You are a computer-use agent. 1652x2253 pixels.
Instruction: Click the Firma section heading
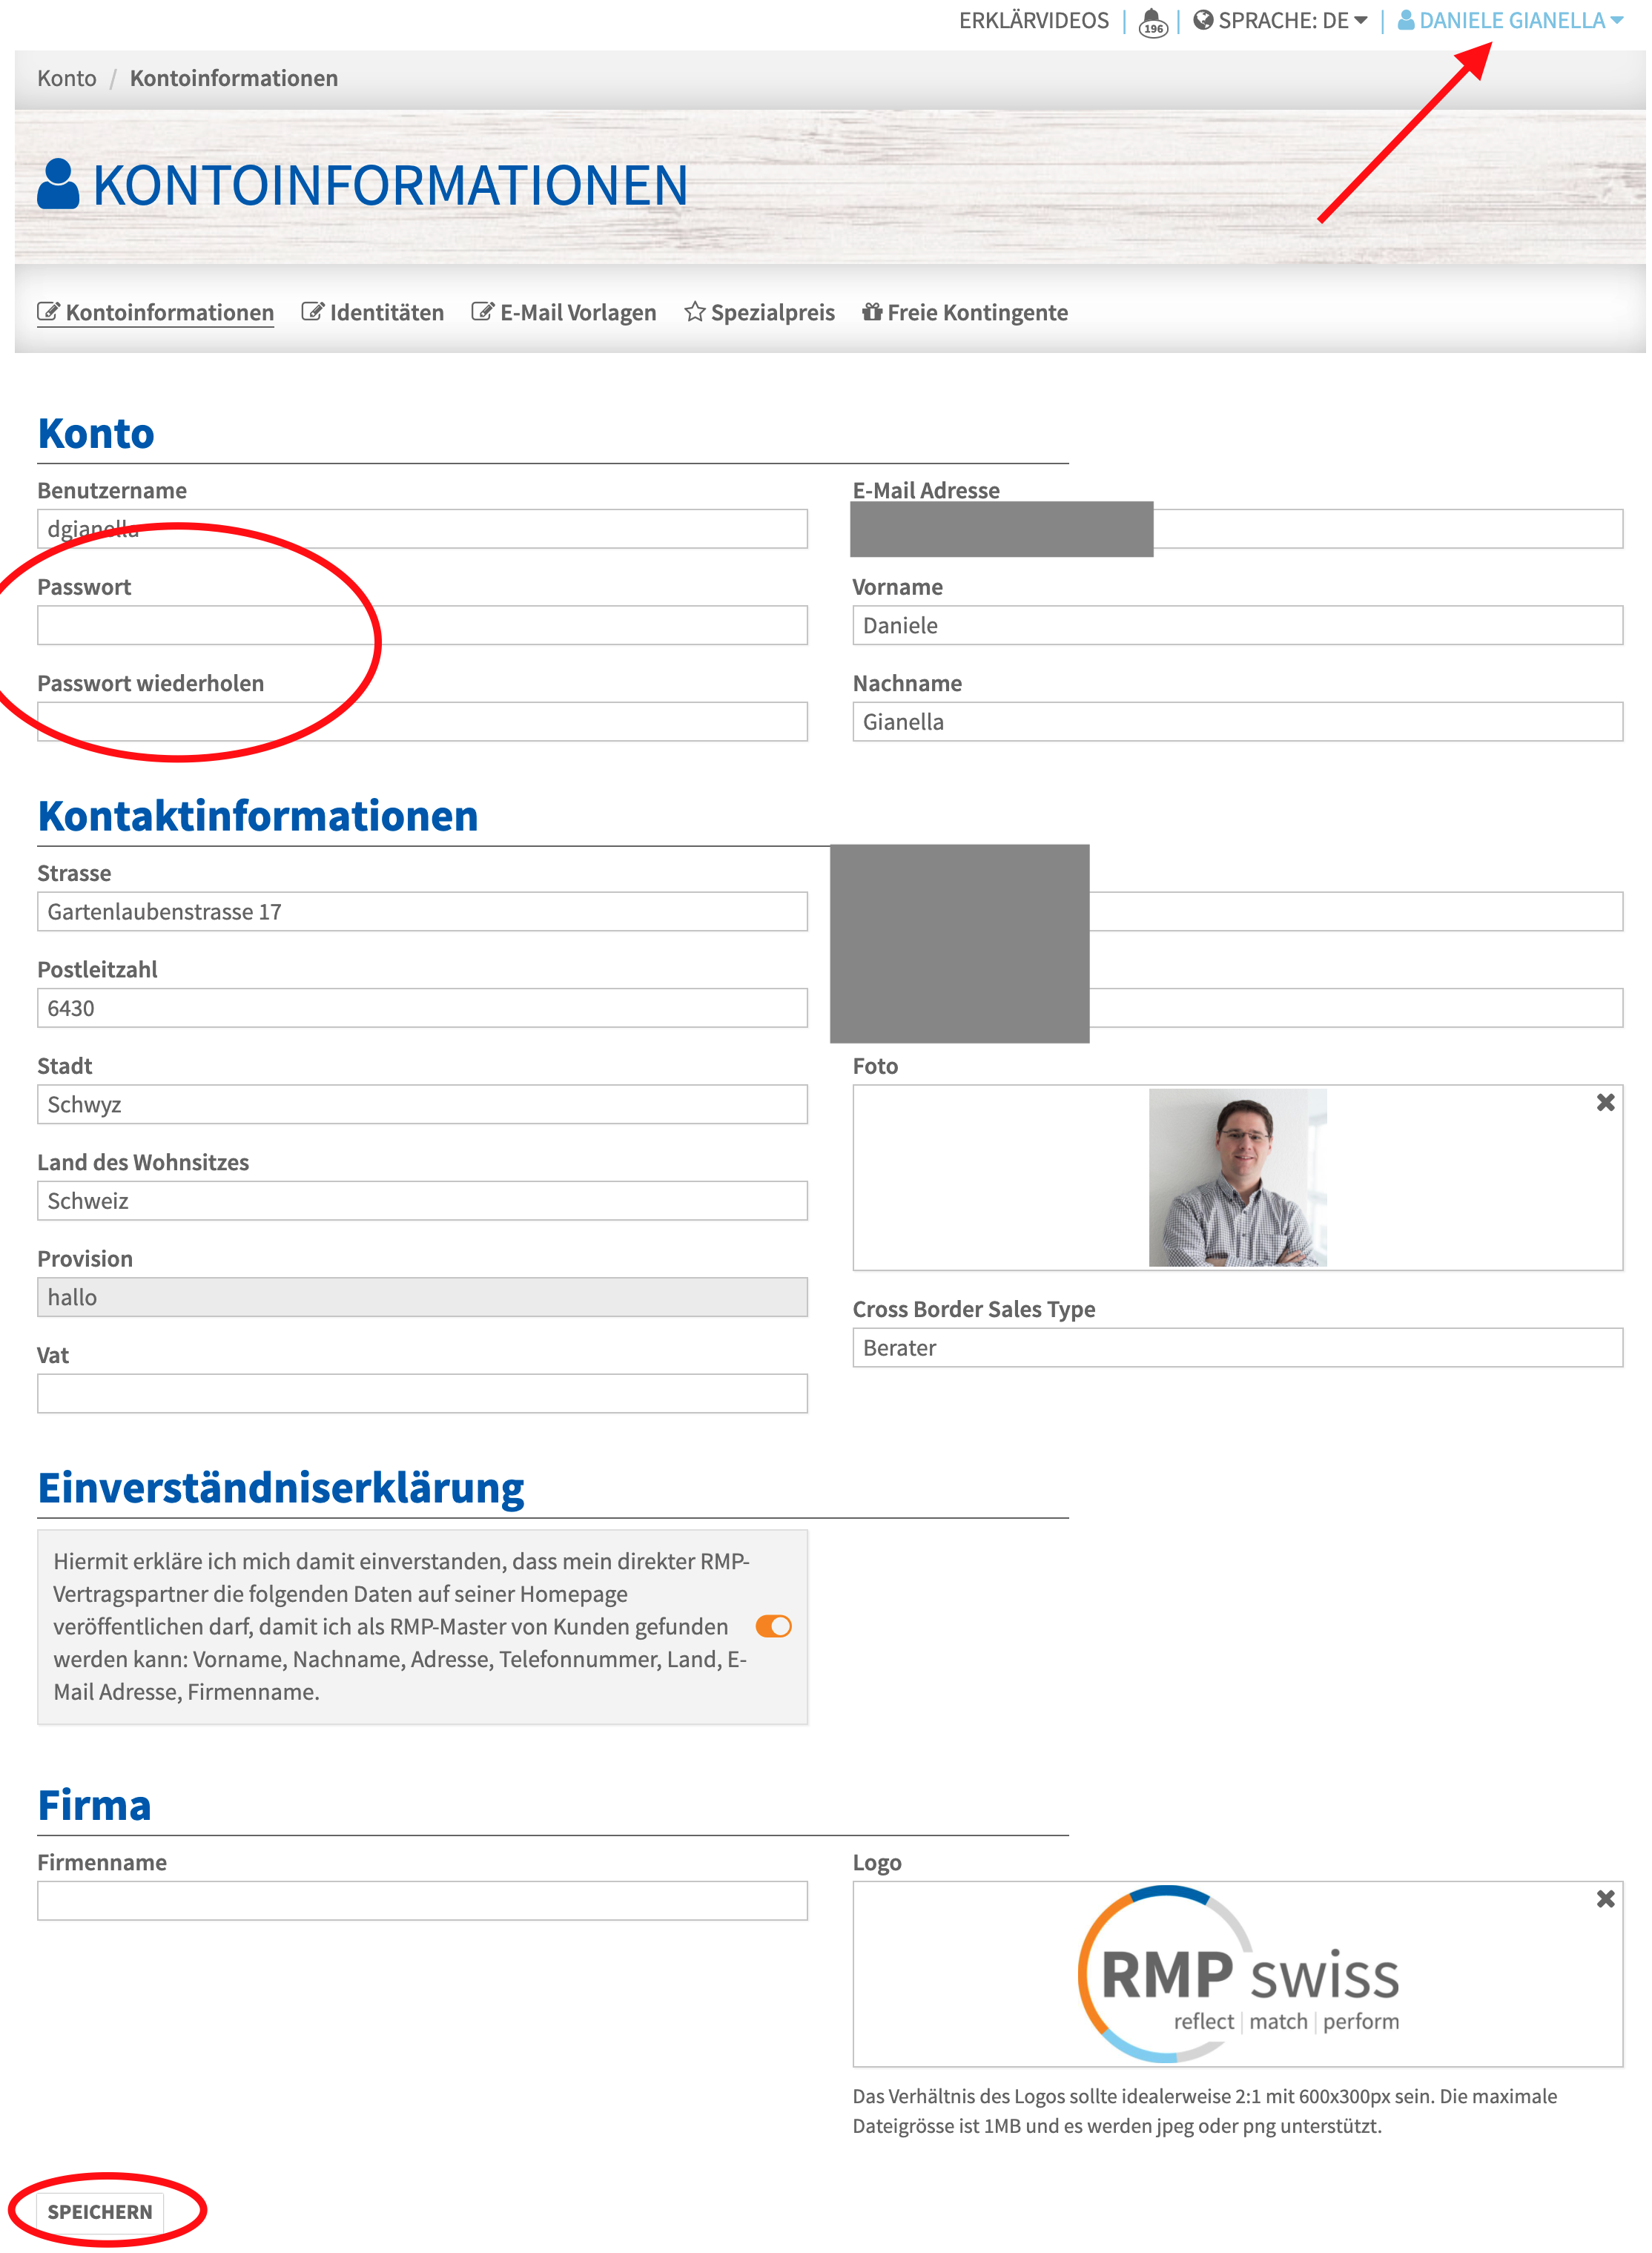(x=94, y=1805)
